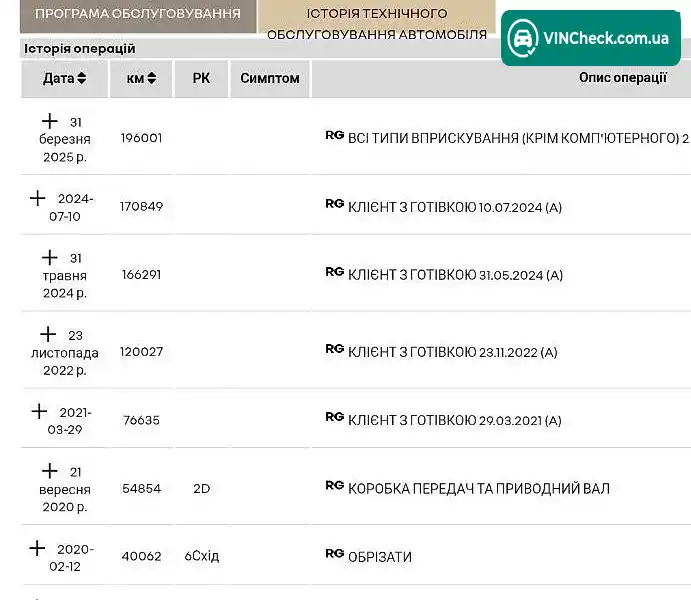Screen dimensions: 691x600
Task: Click the Симптом column header
Action: [270, 78]
